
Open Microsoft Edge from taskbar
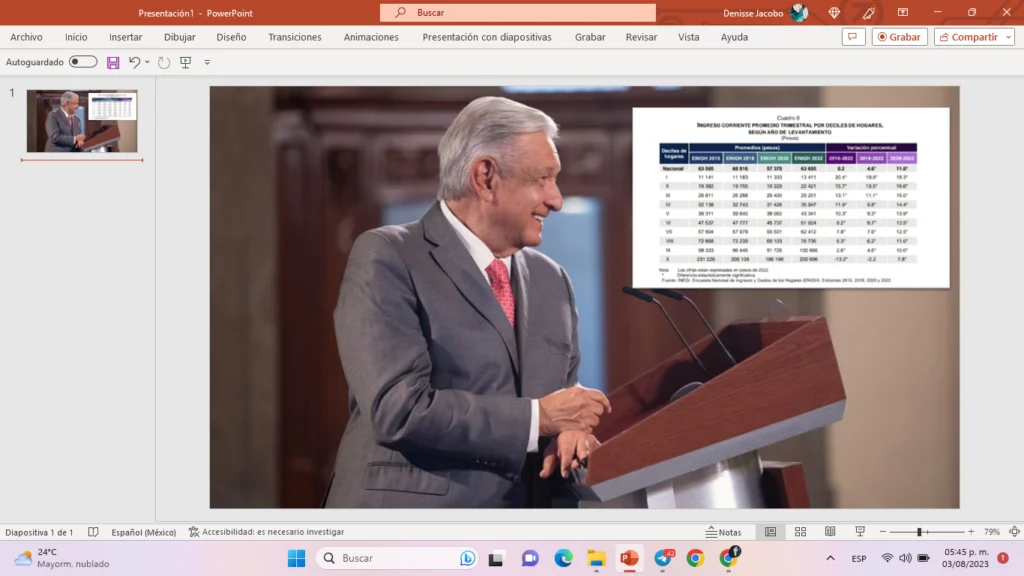point(563,558)
